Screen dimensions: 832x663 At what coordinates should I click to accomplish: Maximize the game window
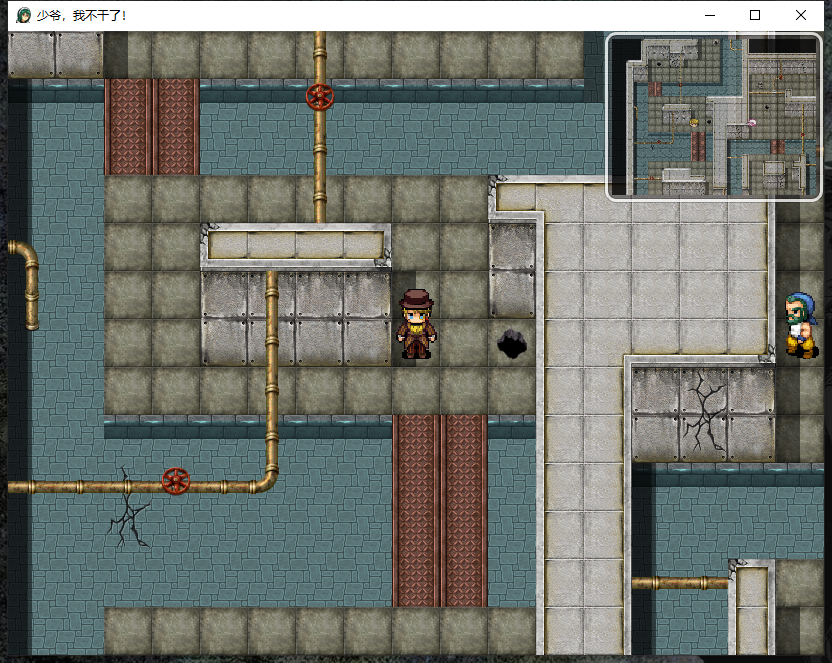(755, 15)
